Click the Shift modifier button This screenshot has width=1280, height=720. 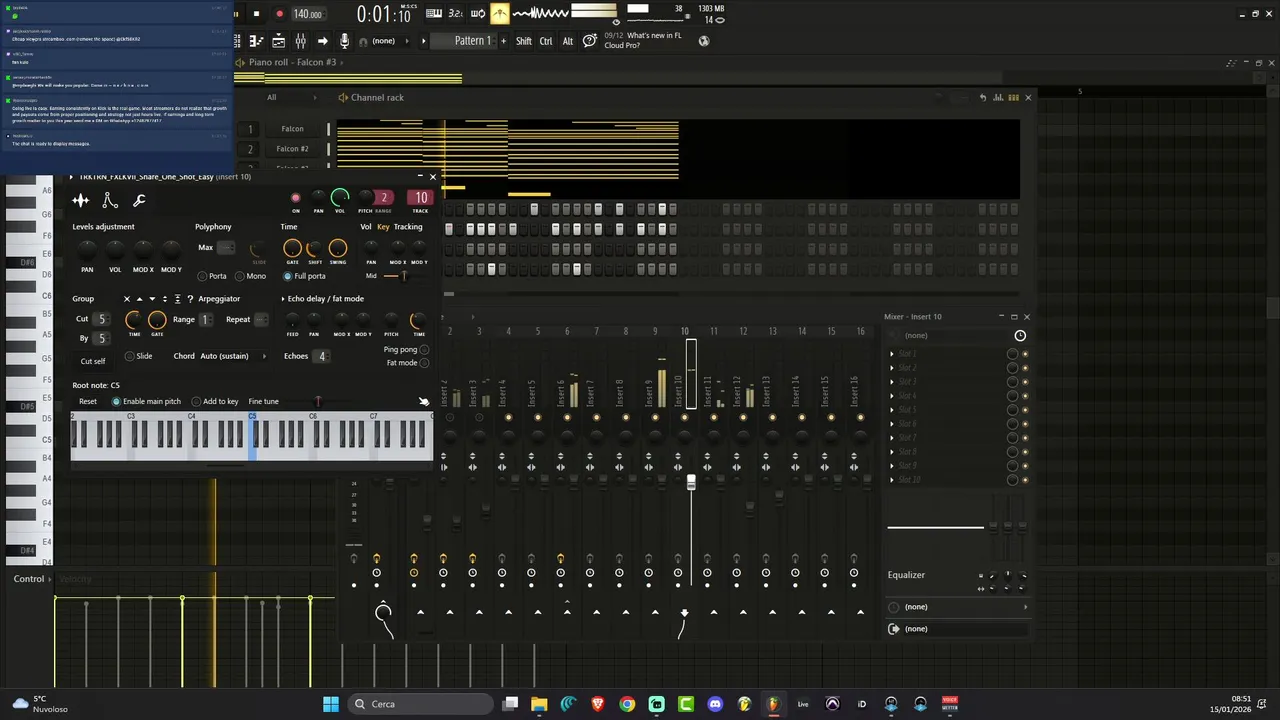pyautogui.click(x=524, y=41)
